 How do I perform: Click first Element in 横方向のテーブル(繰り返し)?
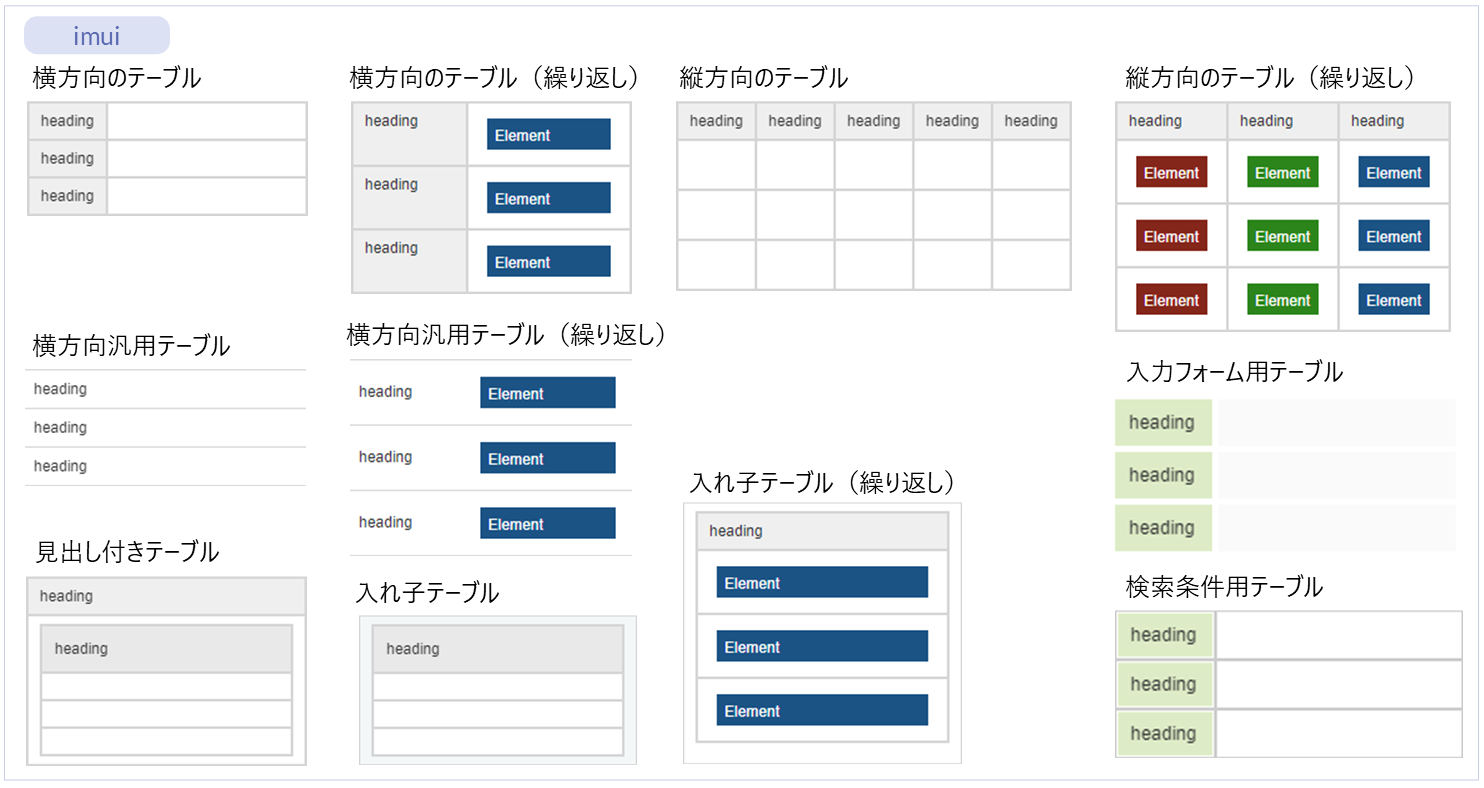click(x=548, y=135)
